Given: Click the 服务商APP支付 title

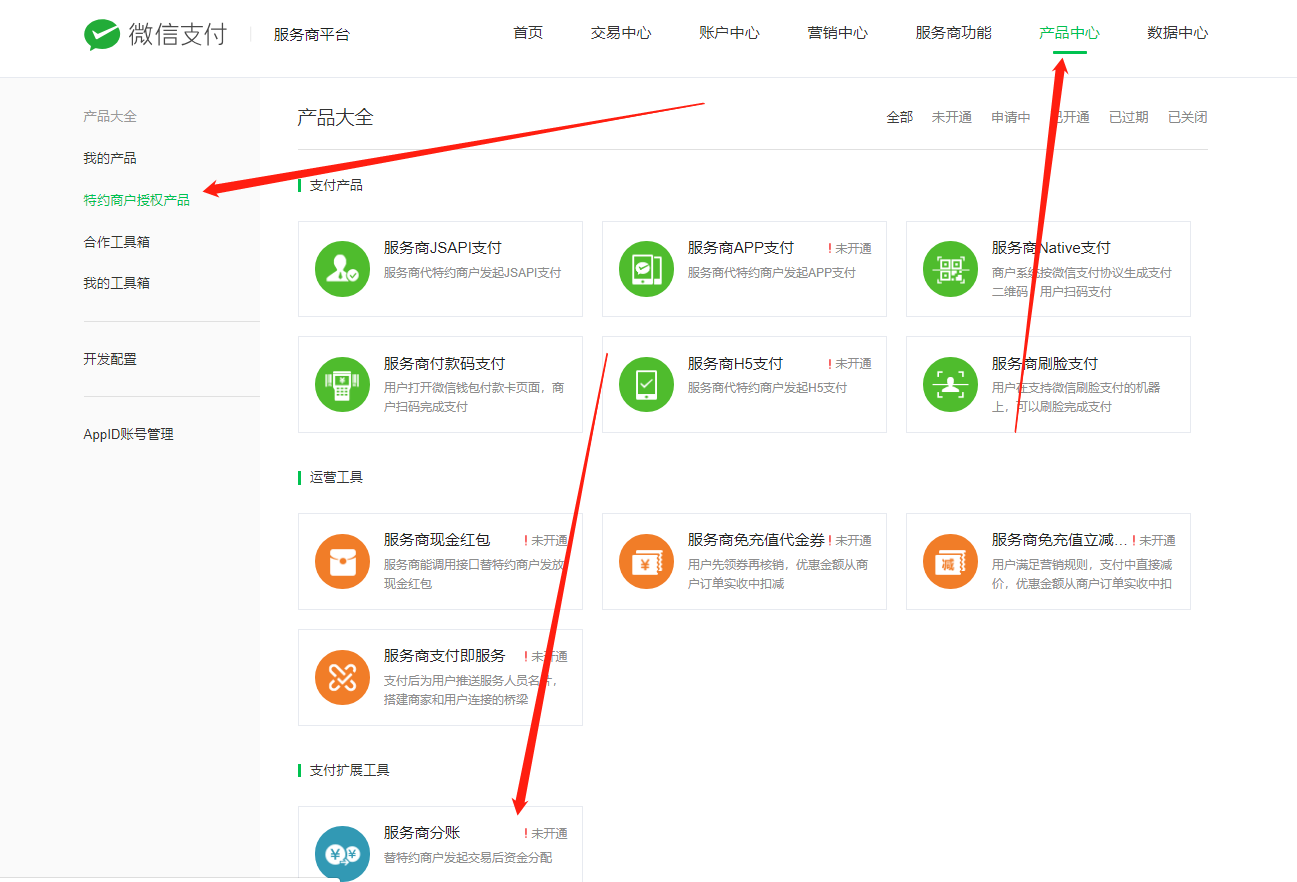Looking at the screenshot, I should click(x=740, y=248).
